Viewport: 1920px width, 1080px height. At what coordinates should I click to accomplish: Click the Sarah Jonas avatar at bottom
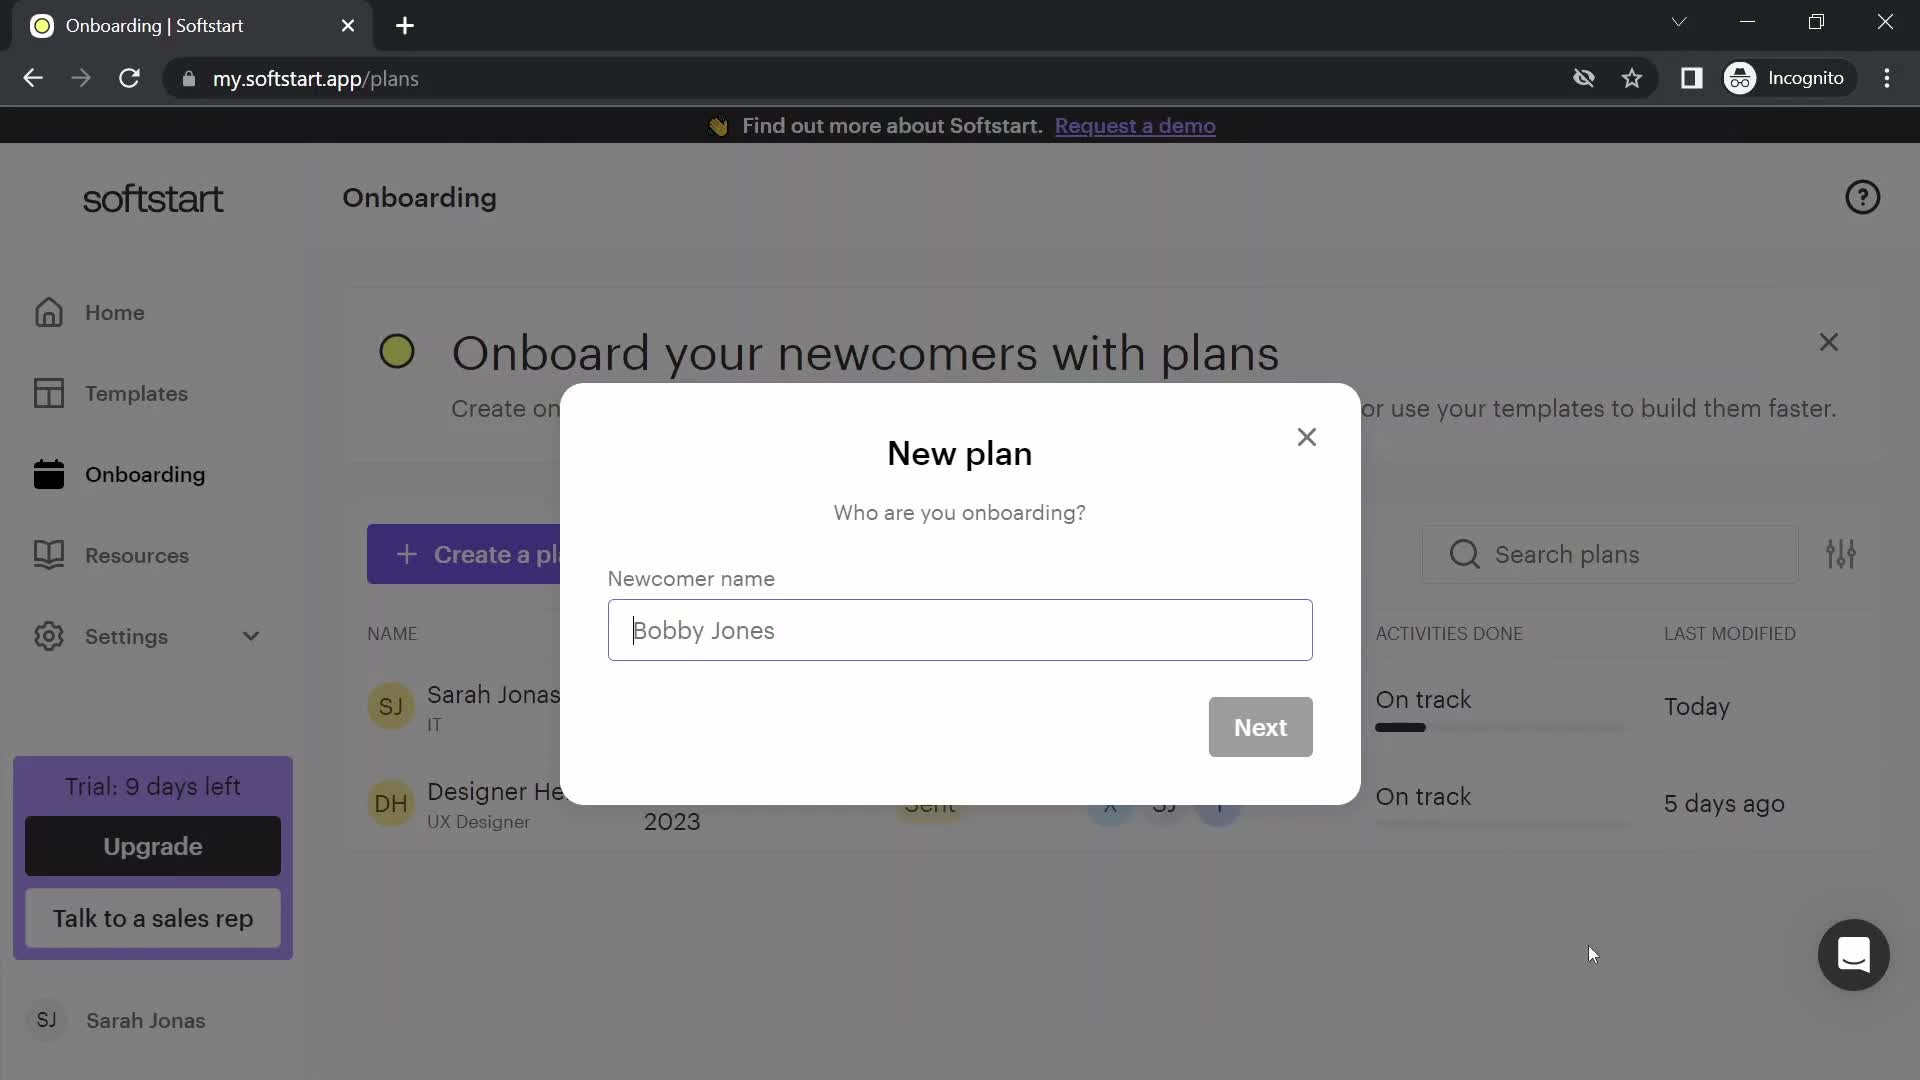[x=45, y=1019]
